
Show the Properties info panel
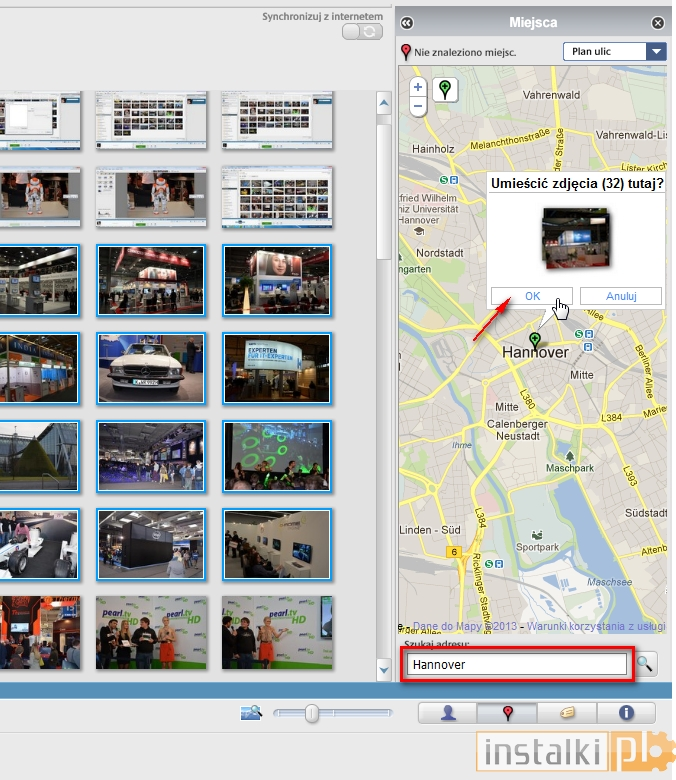626,713
